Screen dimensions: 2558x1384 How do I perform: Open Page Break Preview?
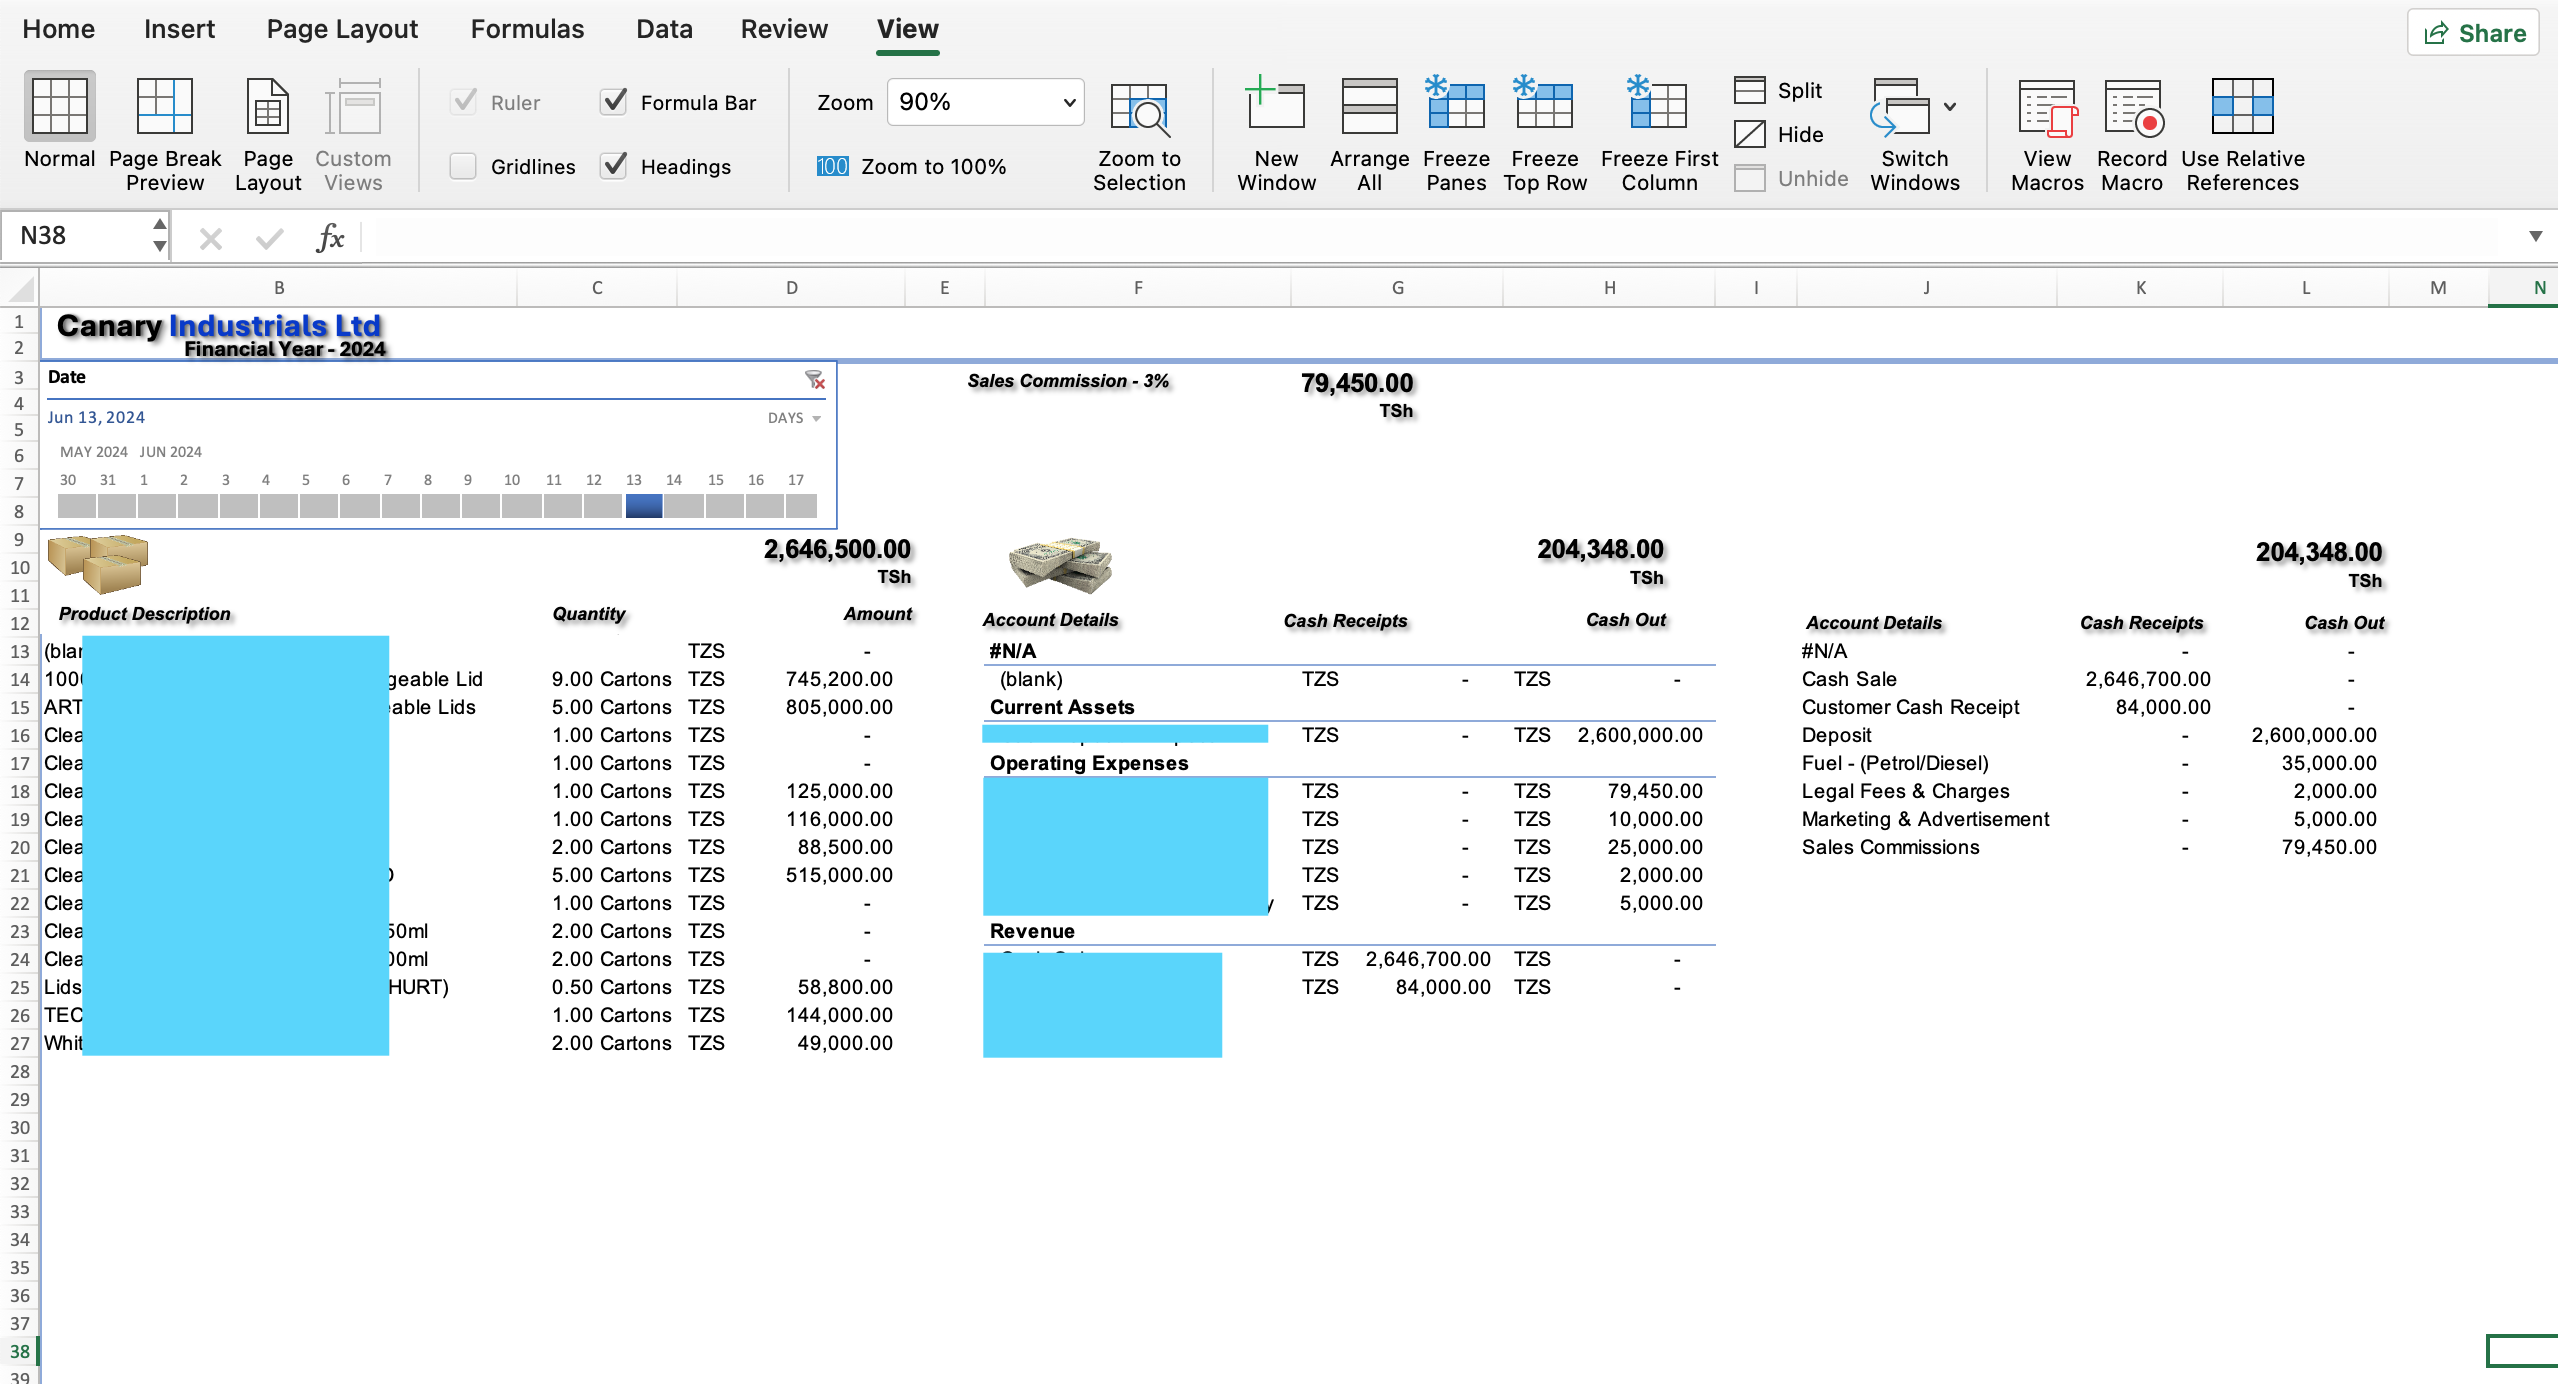click(163, 130)
